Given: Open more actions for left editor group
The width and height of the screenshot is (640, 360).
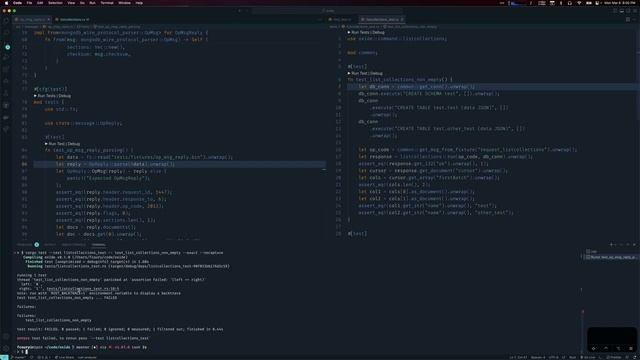Looking at the screenshot, I should 320,19.
